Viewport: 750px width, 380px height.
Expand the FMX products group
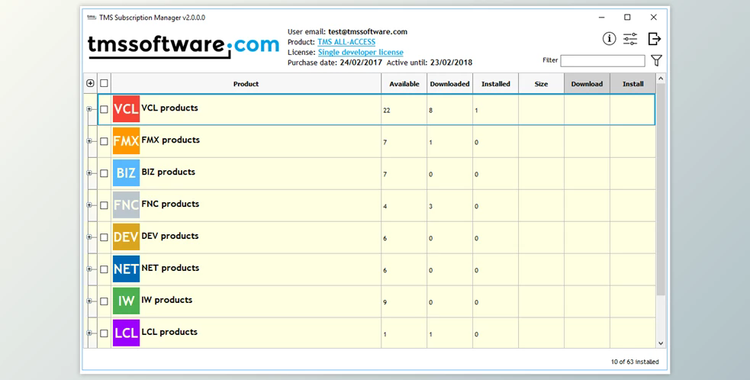[89, 141]
